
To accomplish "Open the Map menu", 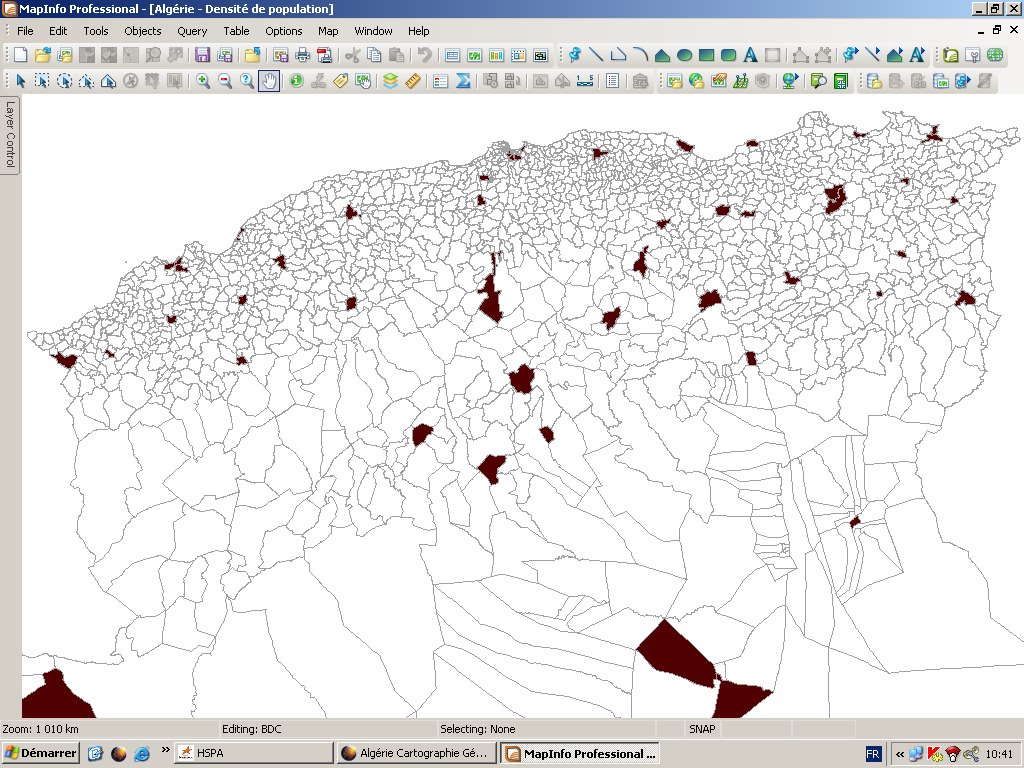I will (328, 31).
